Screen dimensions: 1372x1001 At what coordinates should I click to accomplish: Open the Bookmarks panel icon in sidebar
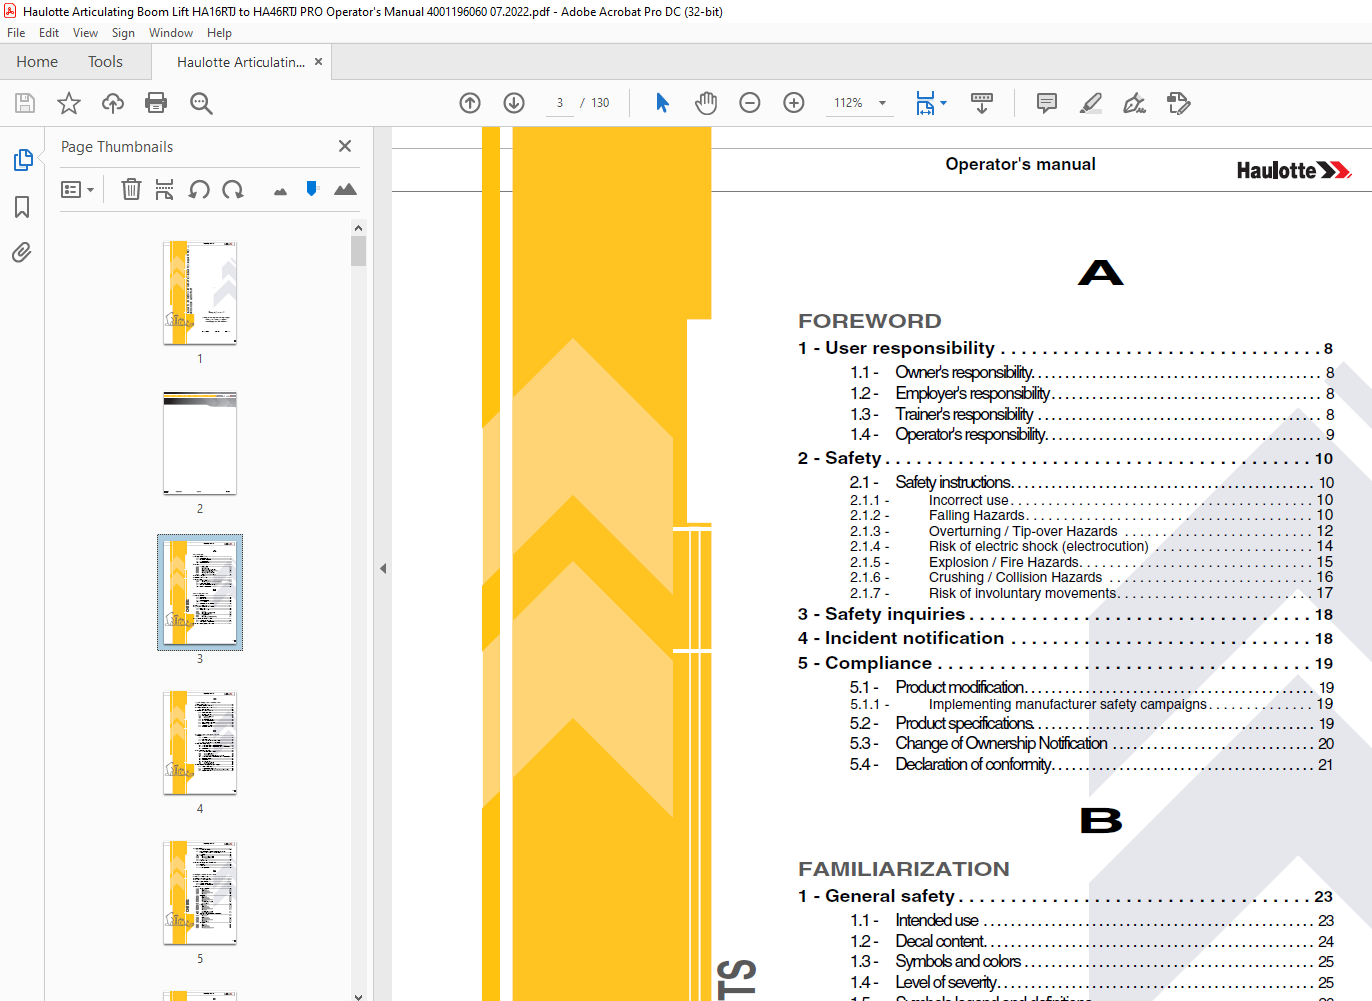pyautogui.click(x=22, y=207)
